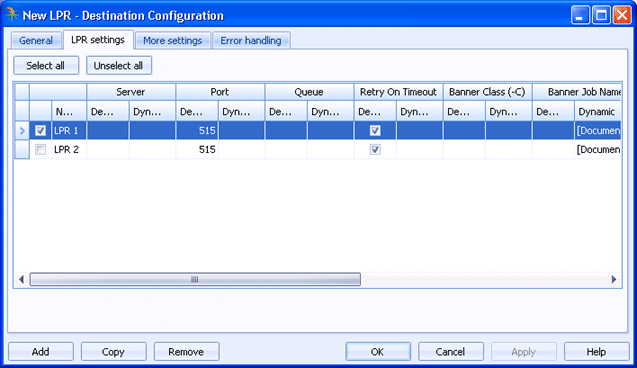
Task: Switch to the More settings tab
Action: click(x=173, y=41)
